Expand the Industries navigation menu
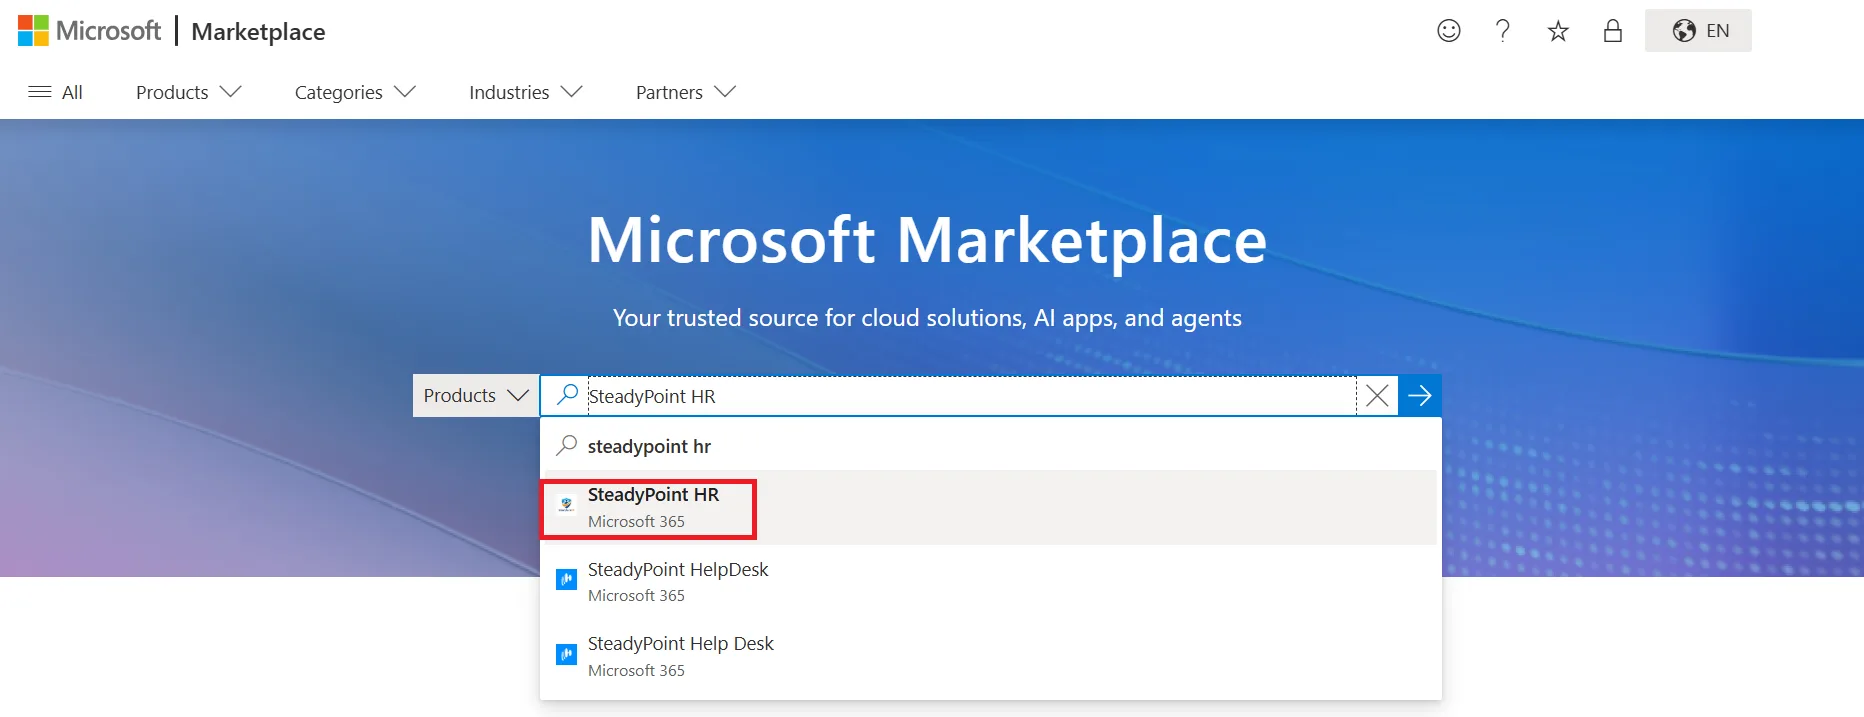 (525, 92)
